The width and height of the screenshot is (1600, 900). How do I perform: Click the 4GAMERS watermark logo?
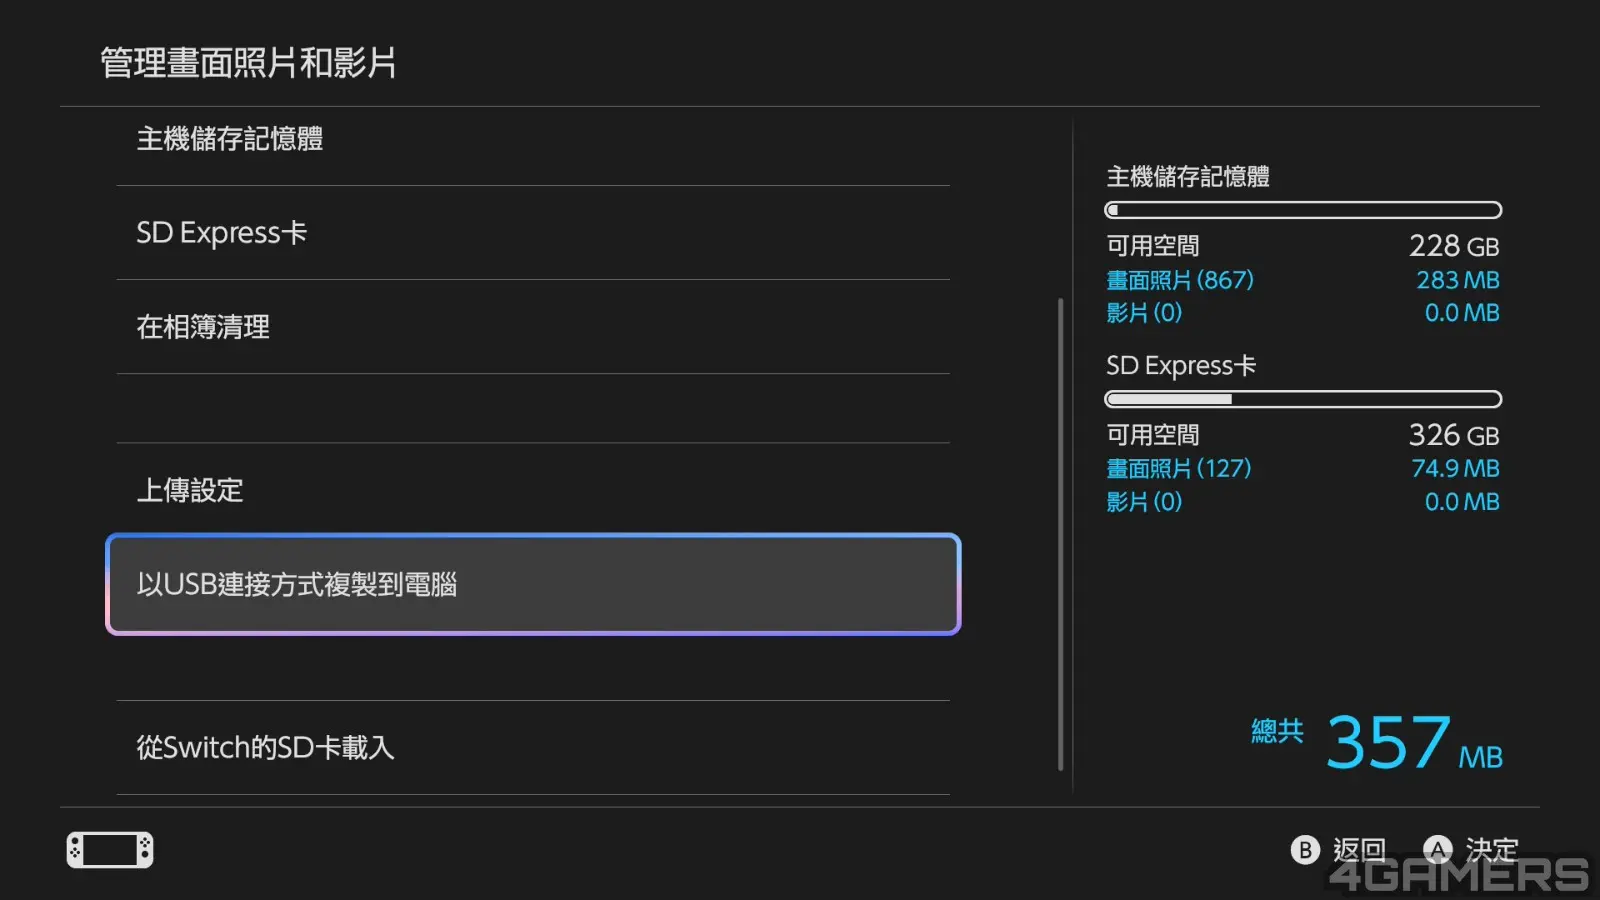(x=1459, y=875)
